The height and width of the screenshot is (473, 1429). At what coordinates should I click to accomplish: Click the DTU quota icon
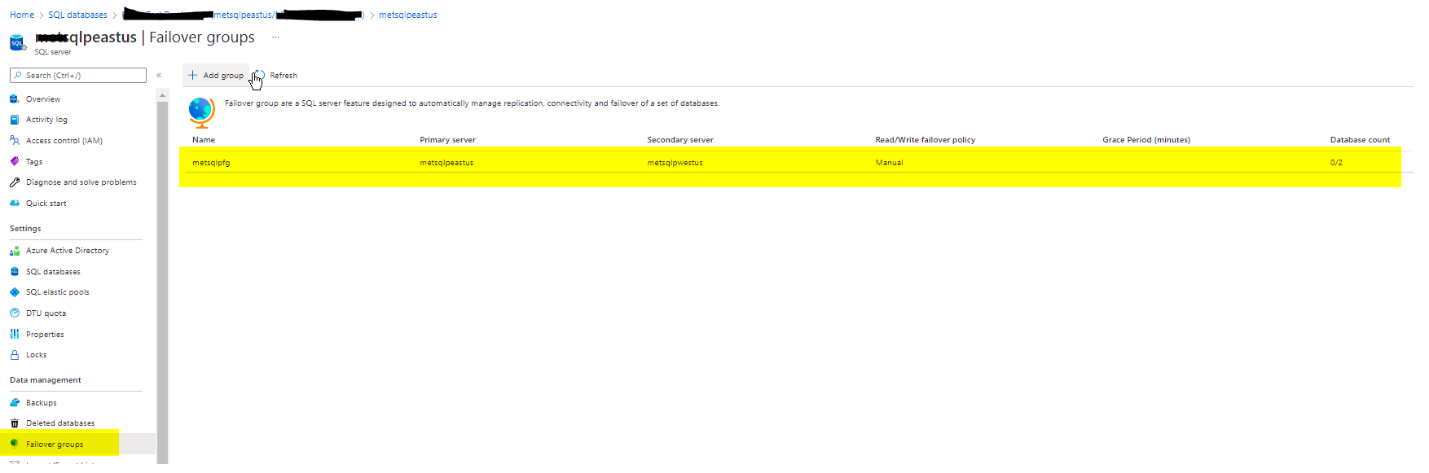point(14,313)
